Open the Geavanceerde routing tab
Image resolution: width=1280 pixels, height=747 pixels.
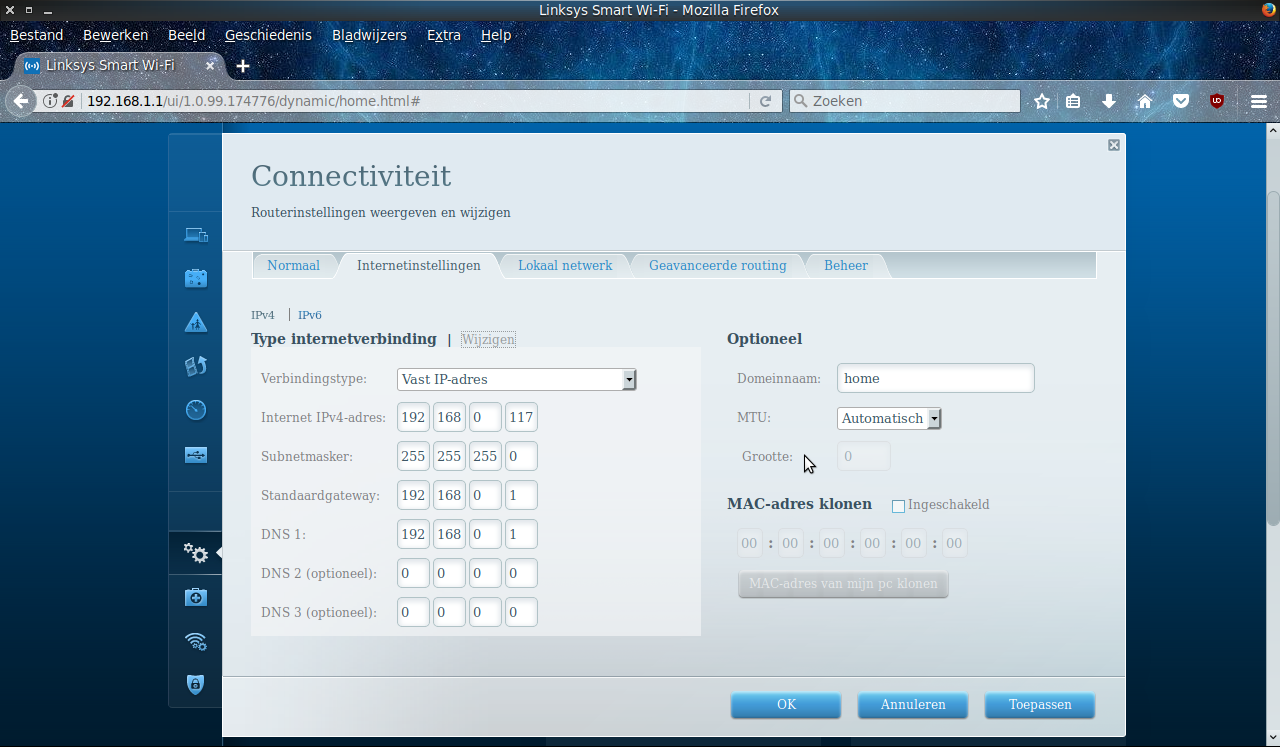click(x=718, y=265)
